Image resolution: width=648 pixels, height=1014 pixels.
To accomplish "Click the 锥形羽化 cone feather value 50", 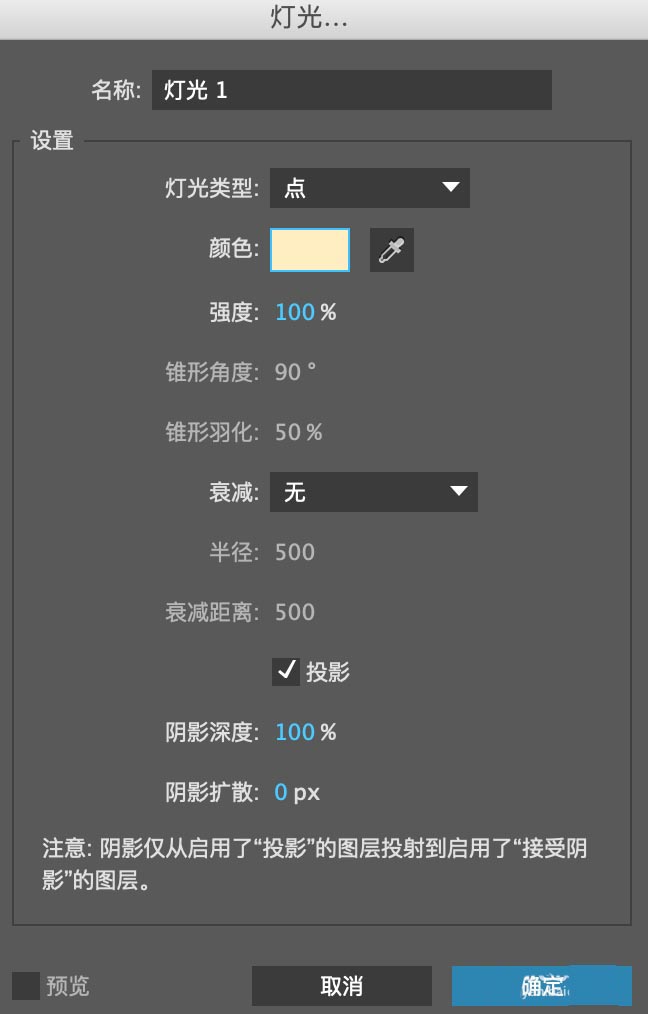I will [x=288, y=432].
